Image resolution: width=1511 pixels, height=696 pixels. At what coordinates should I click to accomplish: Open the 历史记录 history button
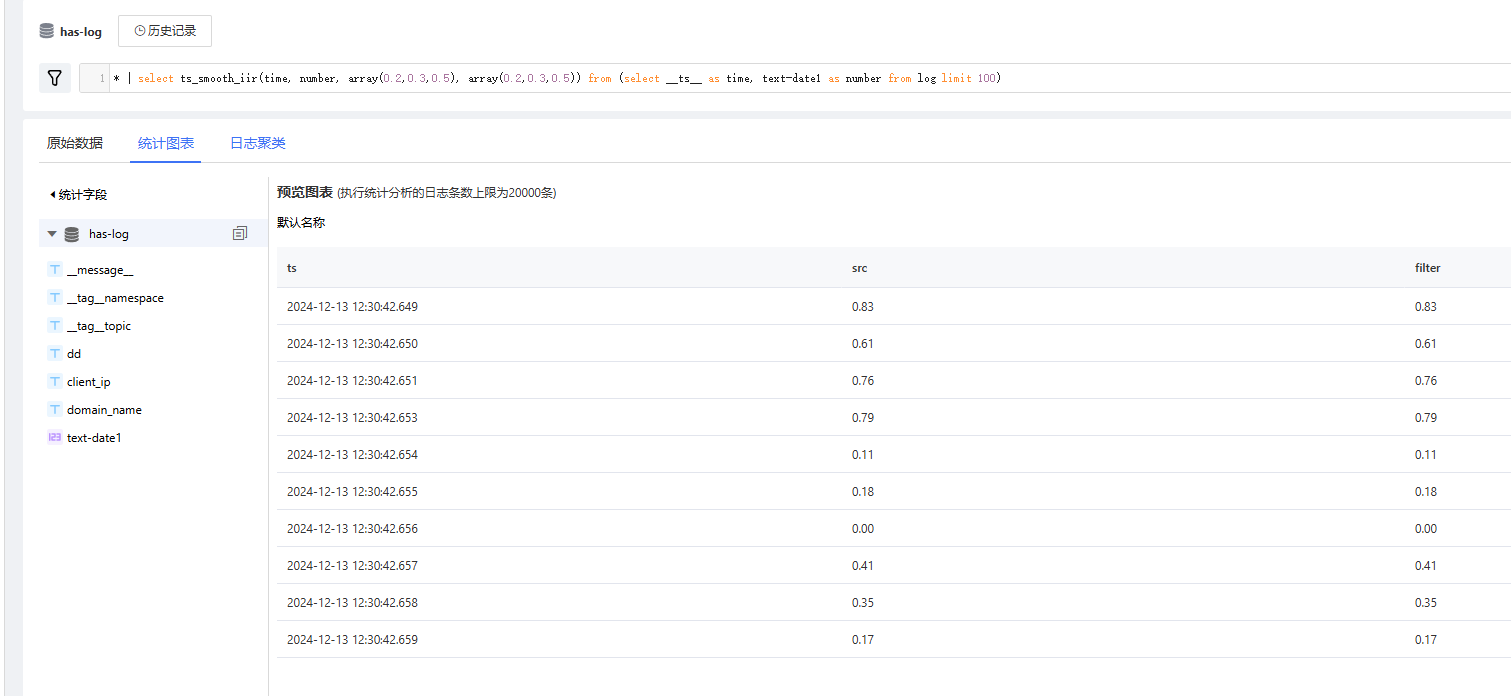point(165,31)
